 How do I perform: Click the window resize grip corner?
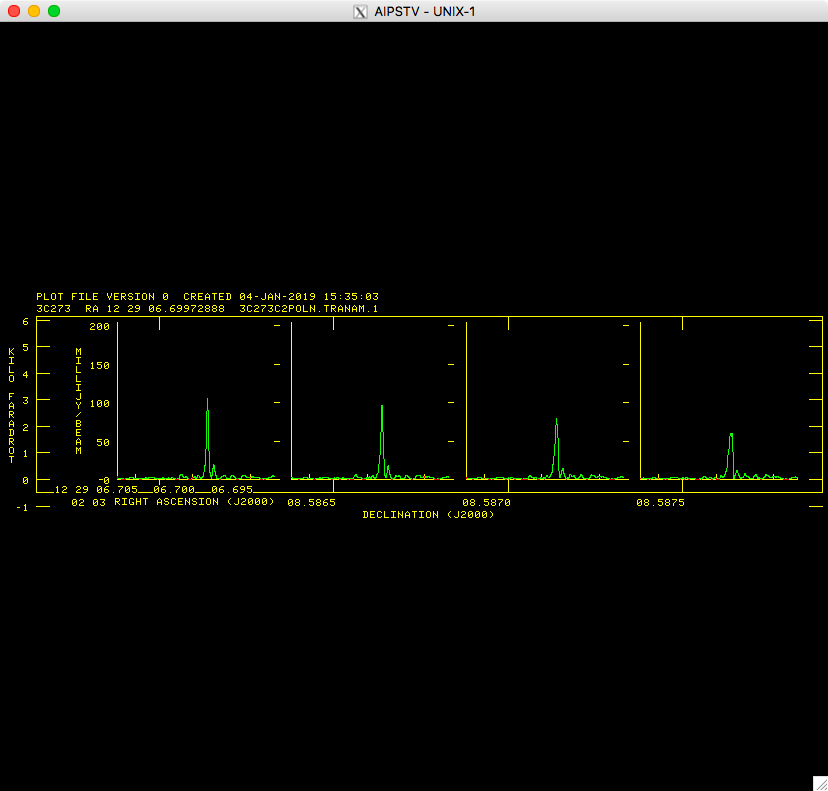[x=818, y=781]
